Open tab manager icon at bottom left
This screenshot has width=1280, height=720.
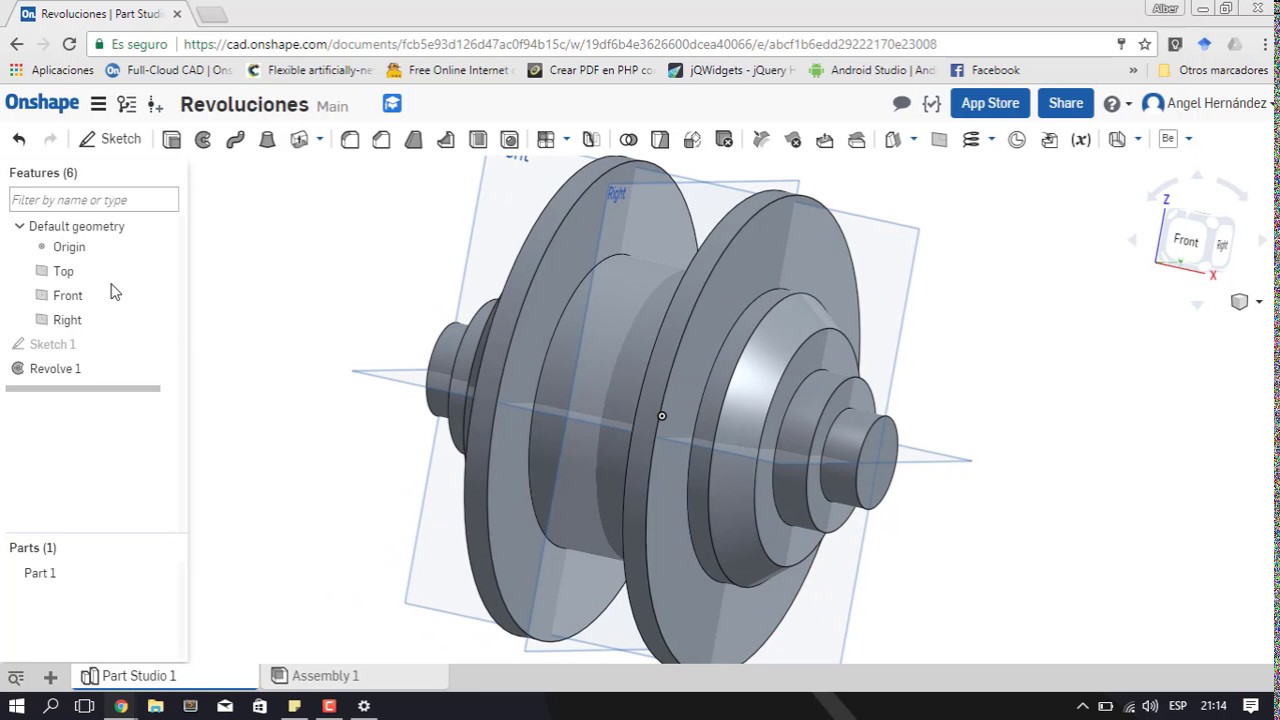coord(16,677)
